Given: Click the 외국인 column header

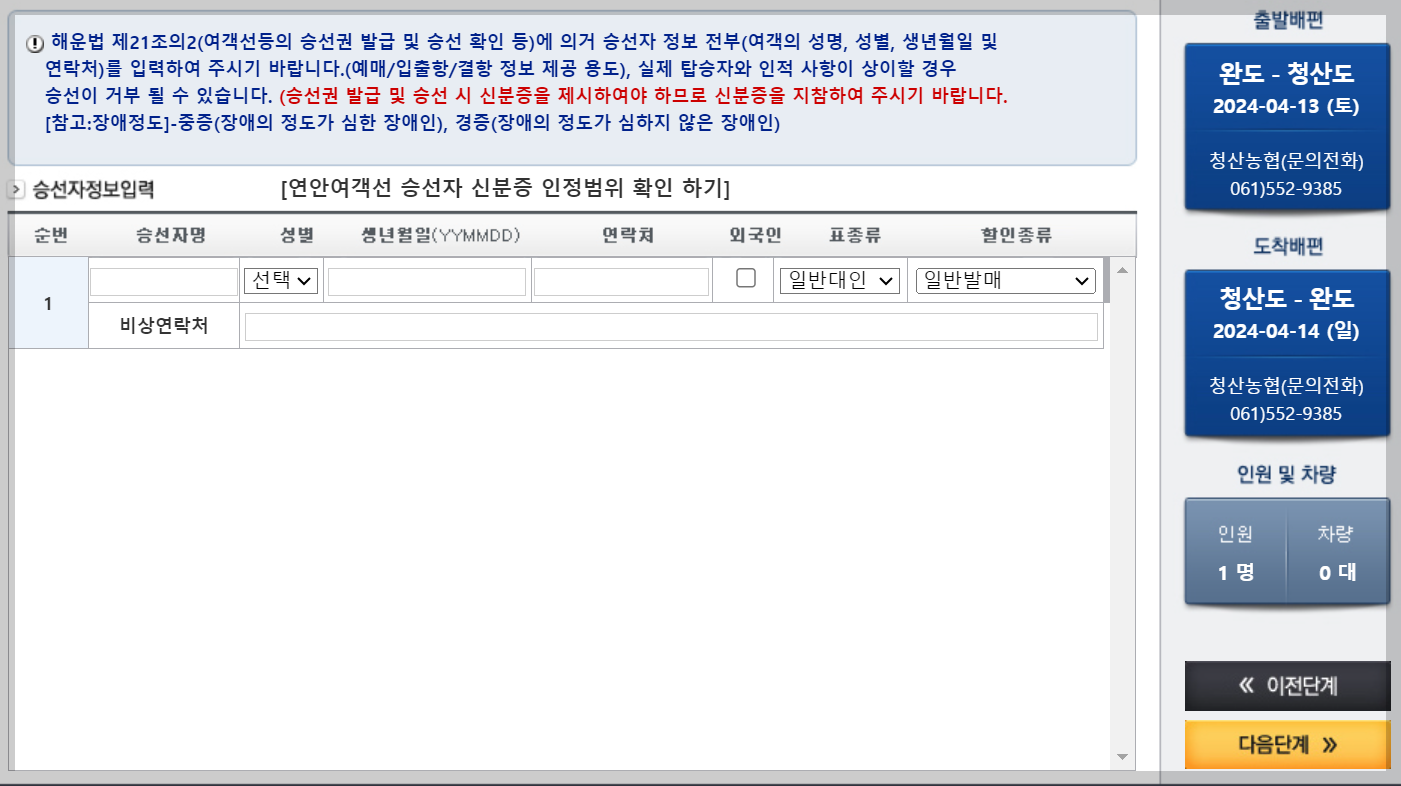Looking at the screenshot, I should (755, 236).
